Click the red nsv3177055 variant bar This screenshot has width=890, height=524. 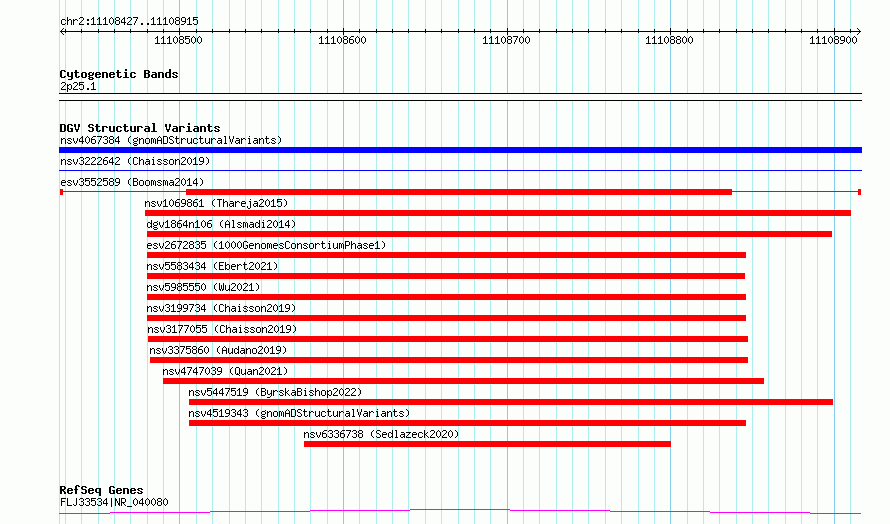point(448,339)
